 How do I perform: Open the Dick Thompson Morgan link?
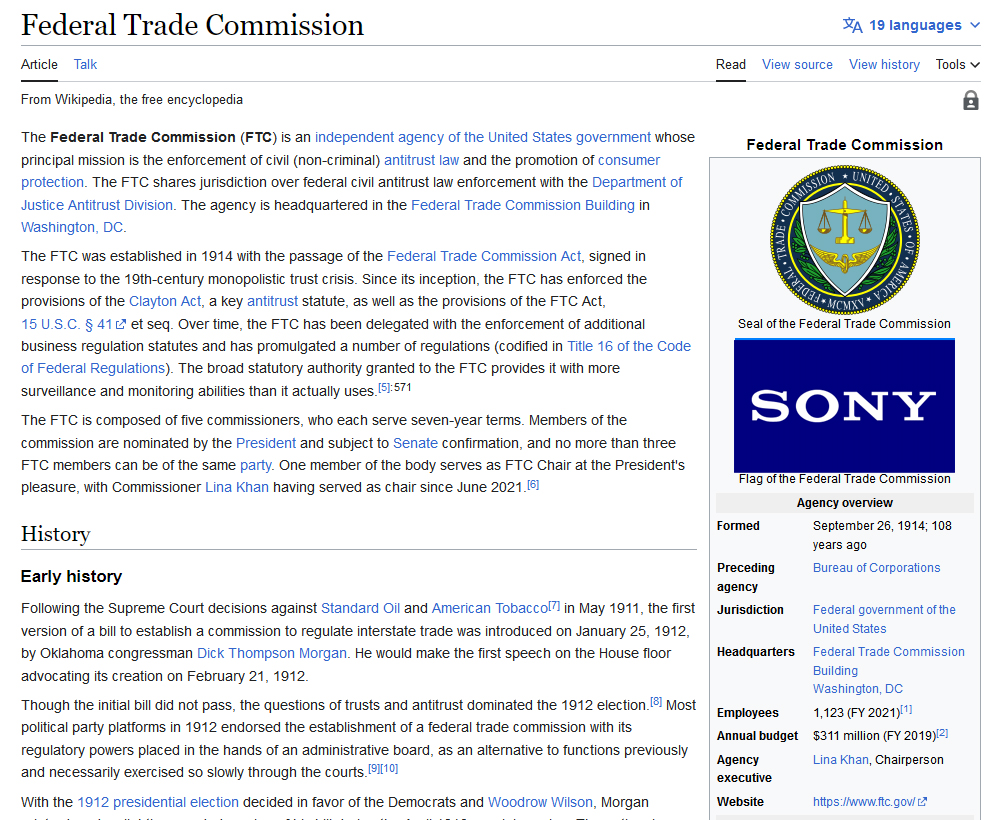[272, 653]
